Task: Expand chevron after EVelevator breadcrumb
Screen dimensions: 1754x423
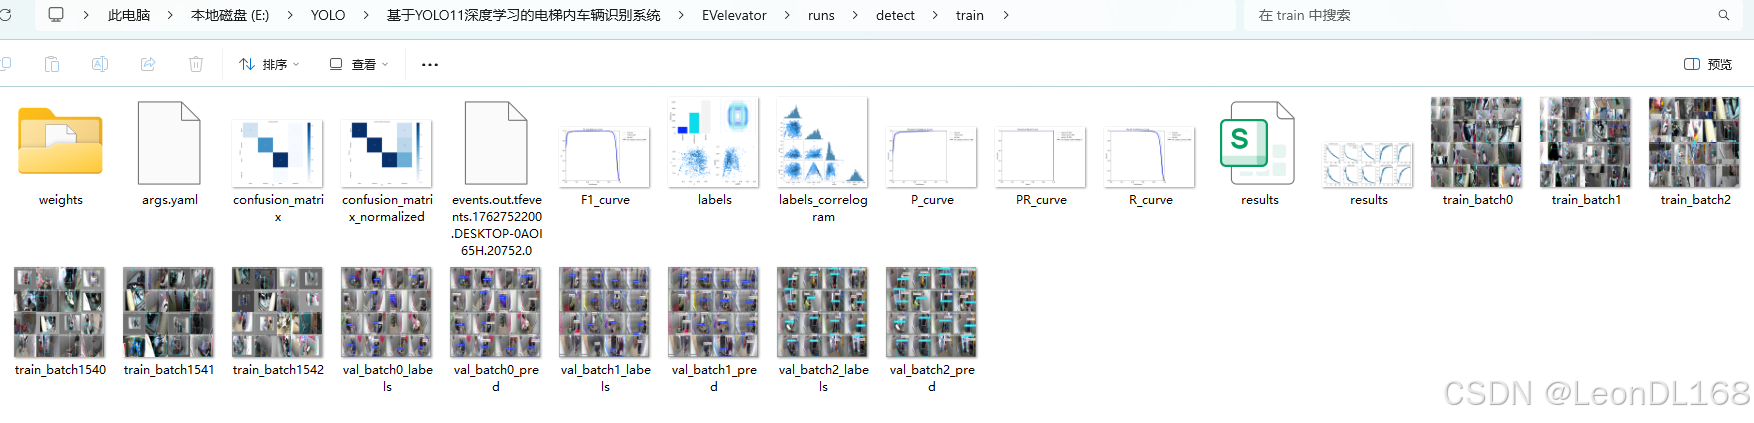Action: point(787,15)
